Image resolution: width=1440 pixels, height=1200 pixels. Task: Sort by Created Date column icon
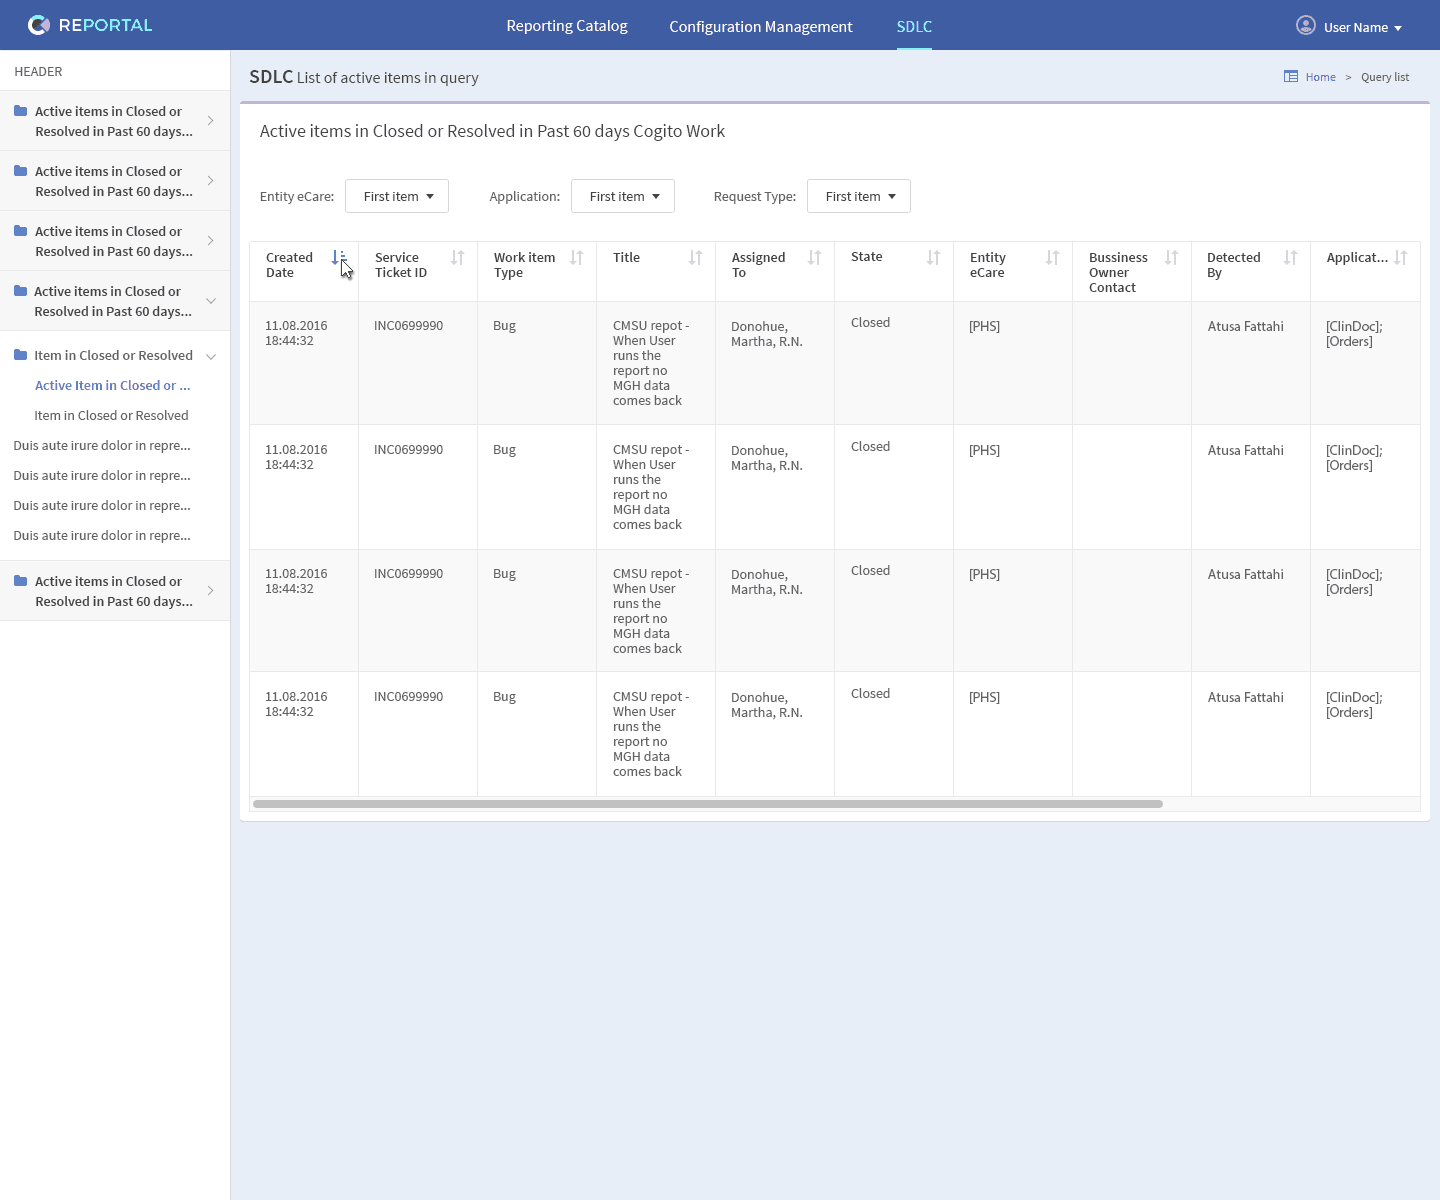click(x=338, y=258)
